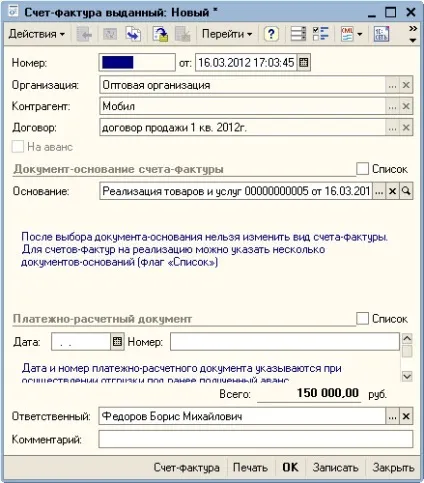Click the list structure settings icon
424x483 pixels.
point(298,34)
